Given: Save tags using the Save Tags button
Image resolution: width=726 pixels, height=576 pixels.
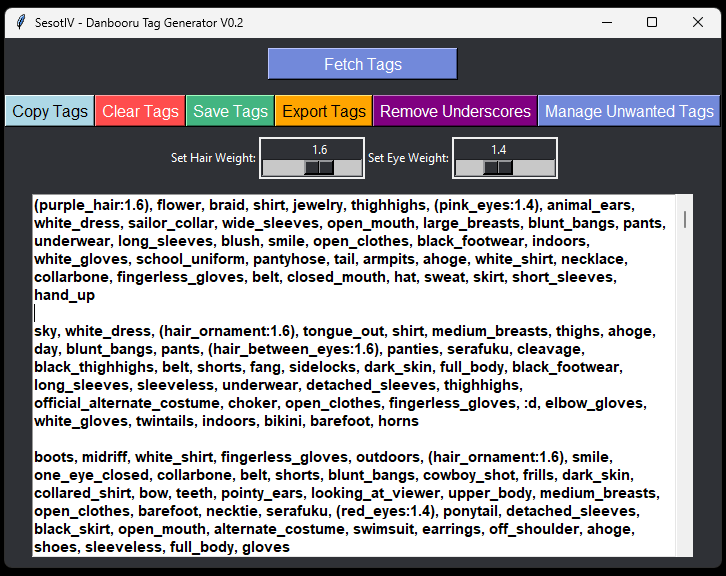Looking at the screenshot, I should click(230, 111).
